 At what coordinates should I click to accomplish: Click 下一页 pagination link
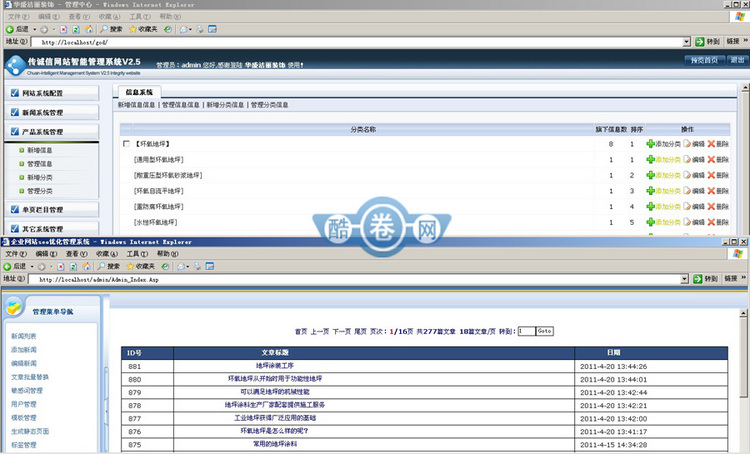[341, 331]
